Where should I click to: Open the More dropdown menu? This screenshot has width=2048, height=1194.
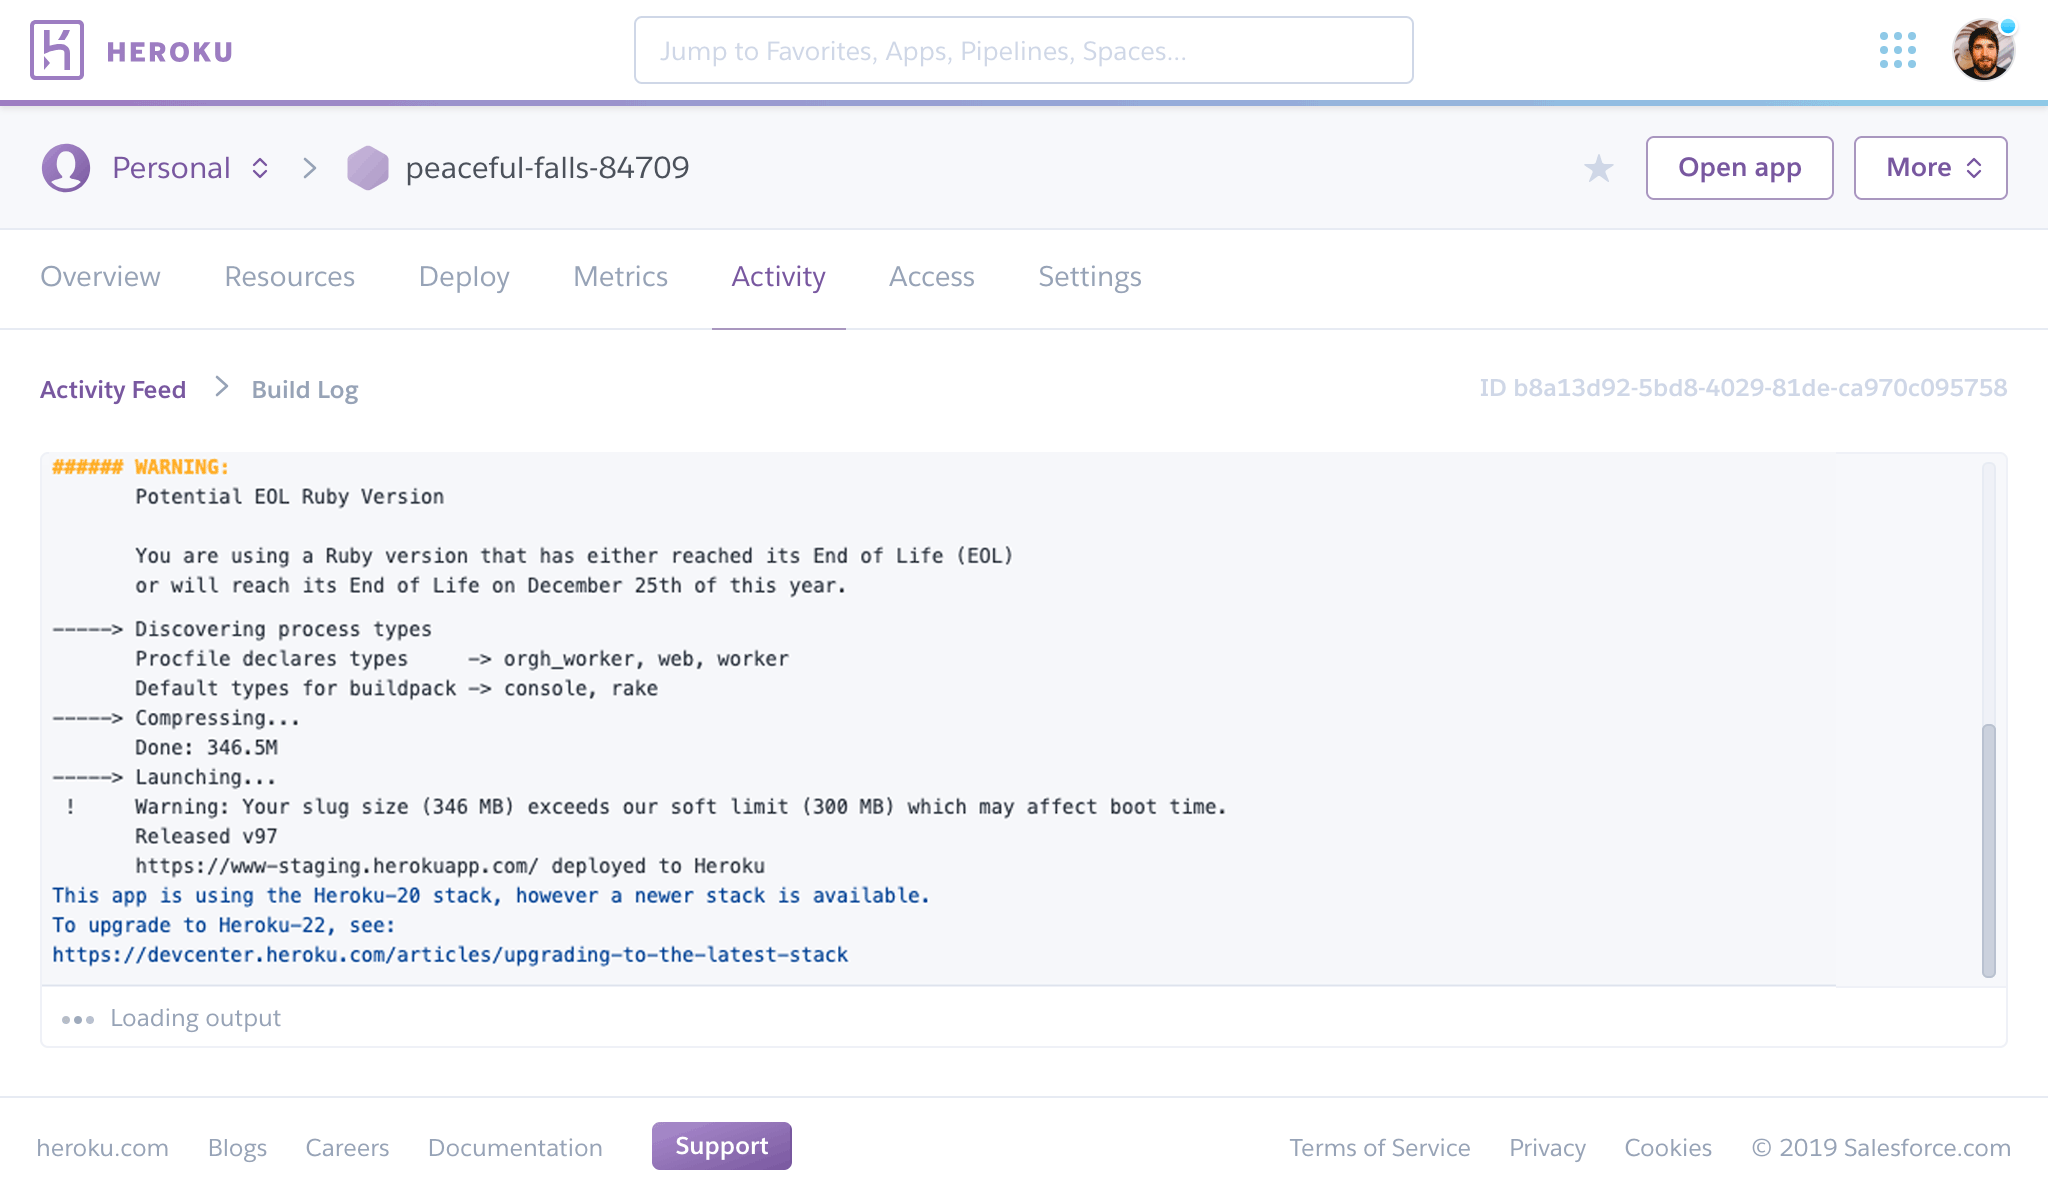tap(1930, 168)
